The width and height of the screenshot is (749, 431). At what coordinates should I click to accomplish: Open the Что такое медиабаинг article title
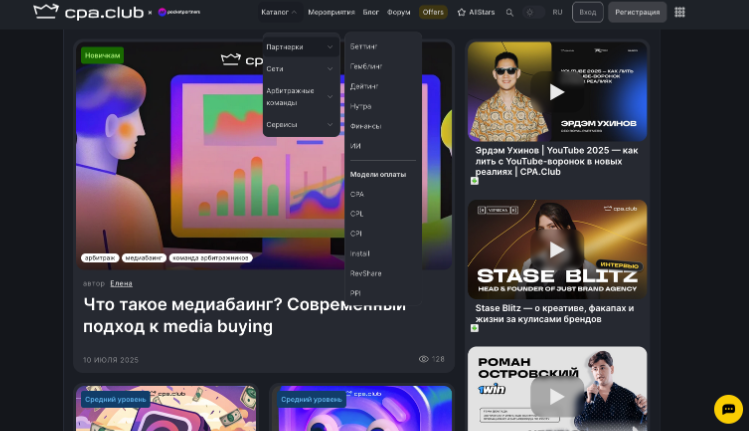pos(244,315)
